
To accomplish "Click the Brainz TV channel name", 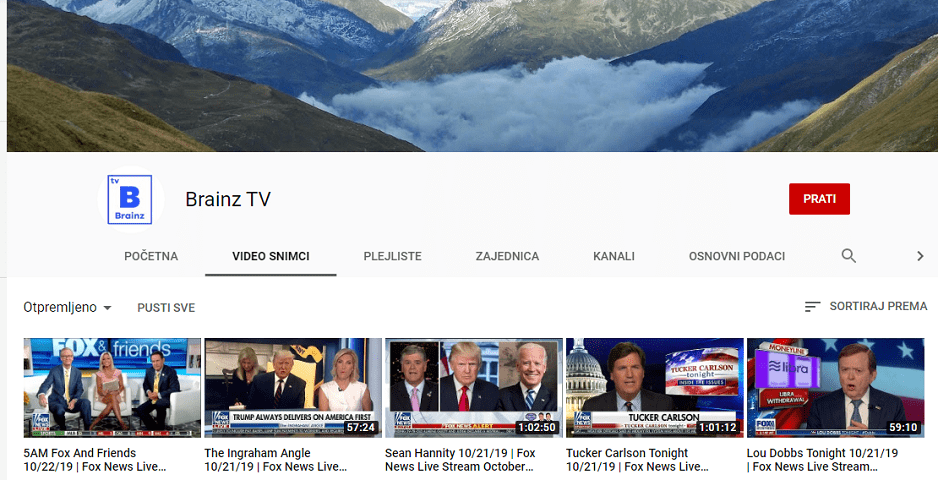I will (x=228, y=199).
